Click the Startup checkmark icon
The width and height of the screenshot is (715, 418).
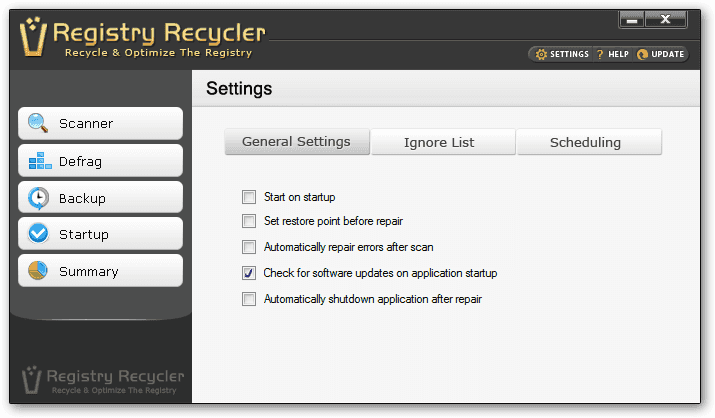point(38,233)
